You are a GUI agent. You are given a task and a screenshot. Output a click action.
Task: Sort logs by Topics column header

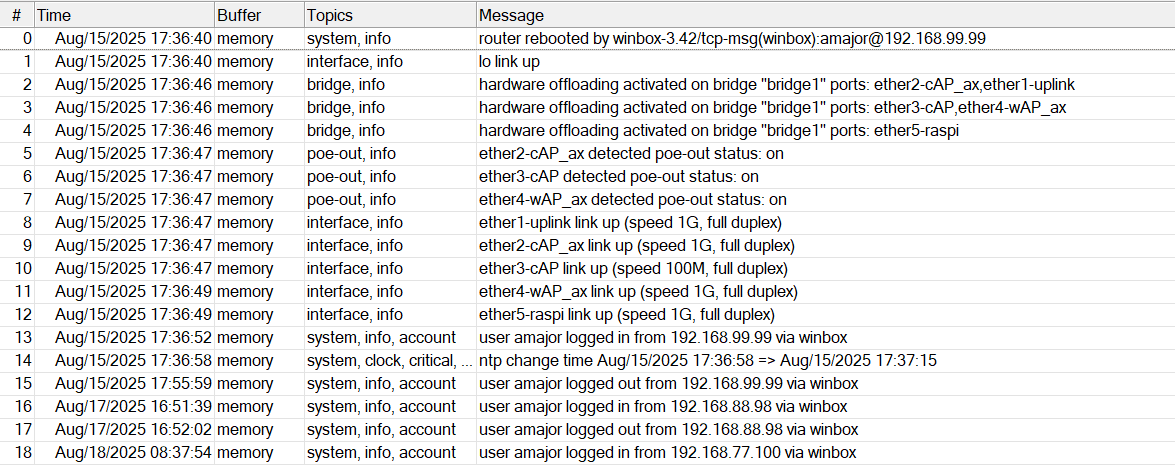click(389, 15)
